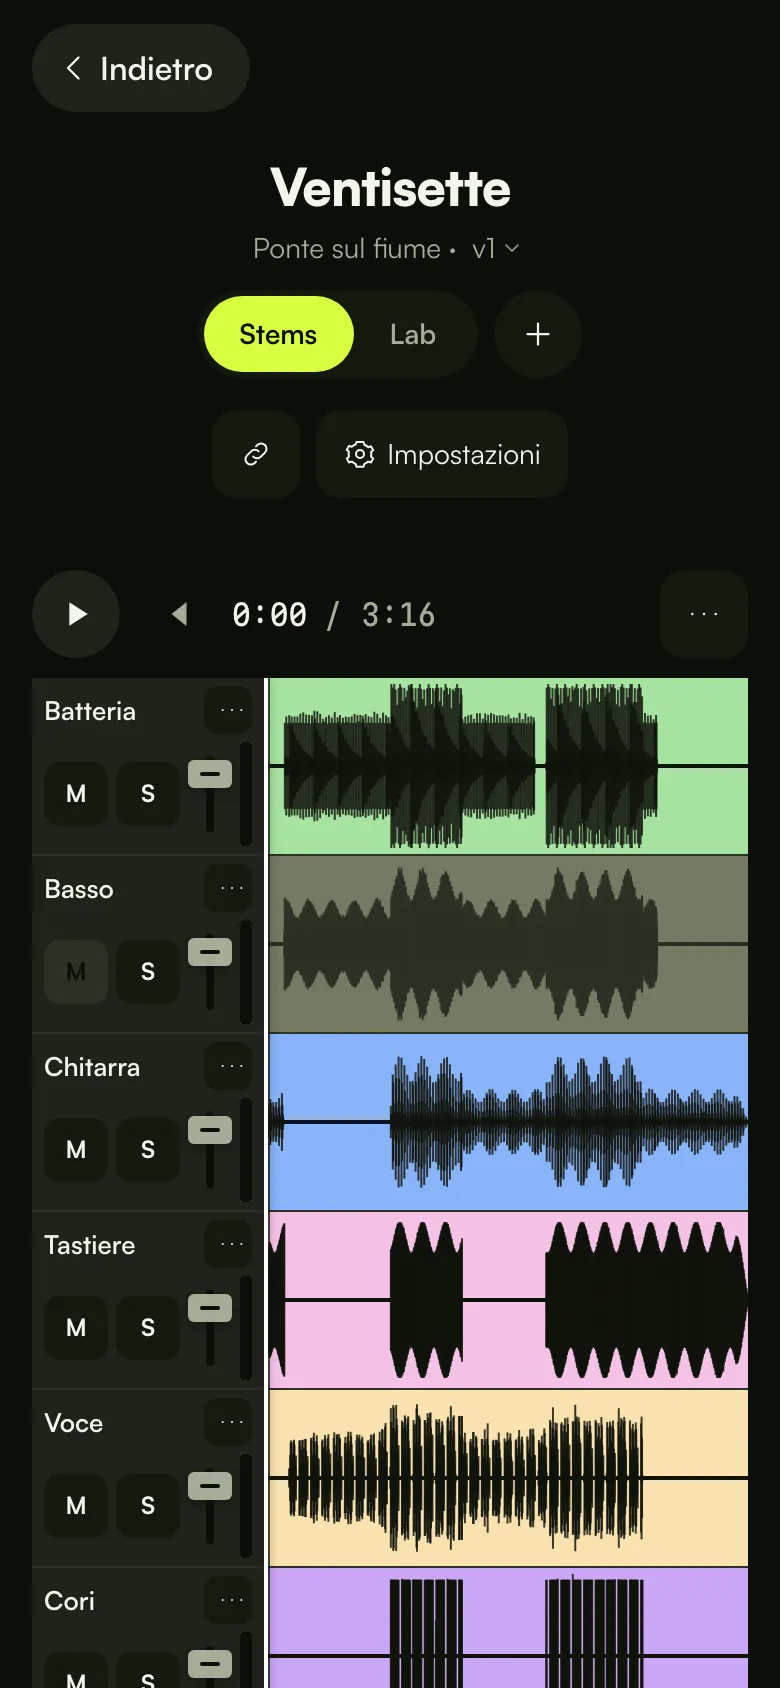780x1688 pixels.
Task: Switch to the Stems tab
Action: point(278,334)
